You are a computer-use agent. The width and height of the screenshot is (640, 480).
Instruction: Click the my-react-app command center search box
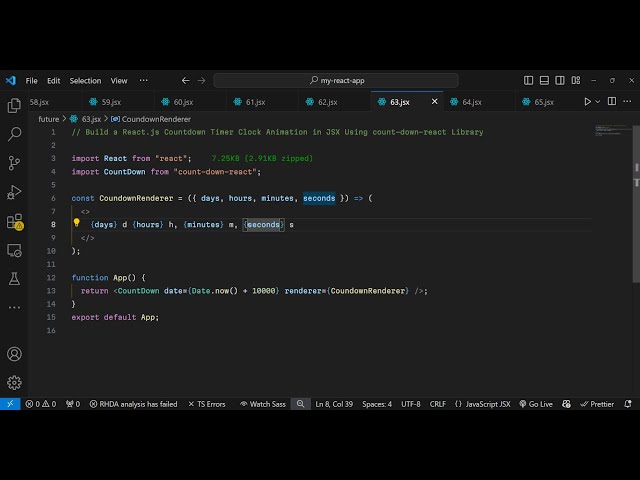click(336, 80)
